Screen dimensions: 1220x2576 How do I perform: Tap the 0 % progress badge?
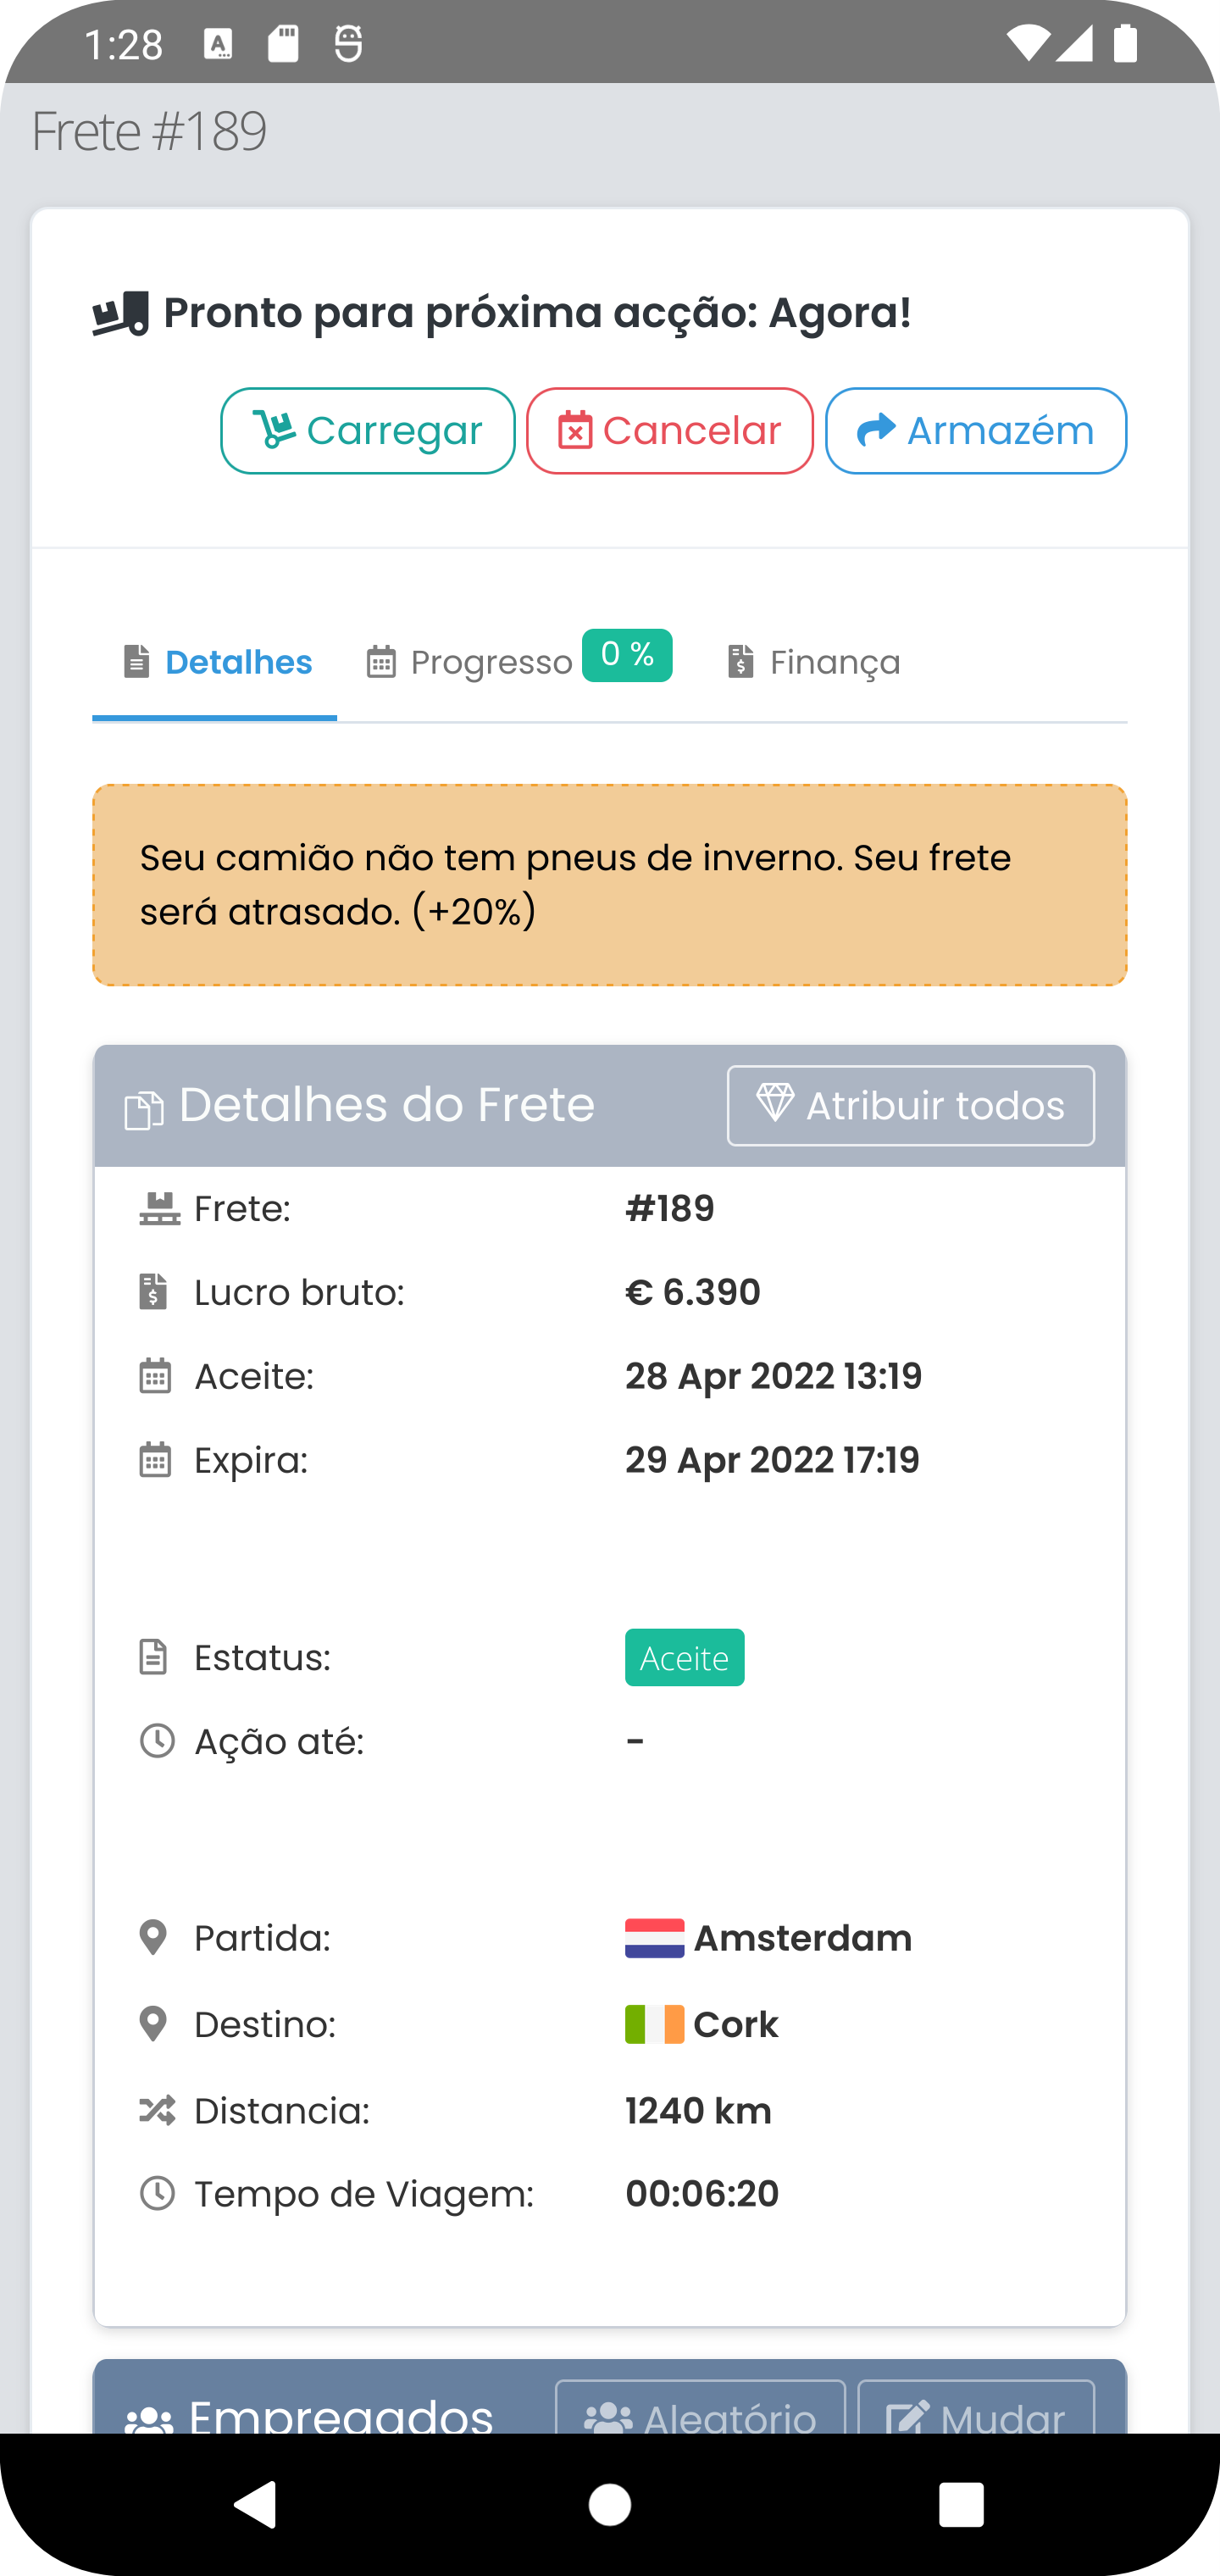tap(627, 656)
